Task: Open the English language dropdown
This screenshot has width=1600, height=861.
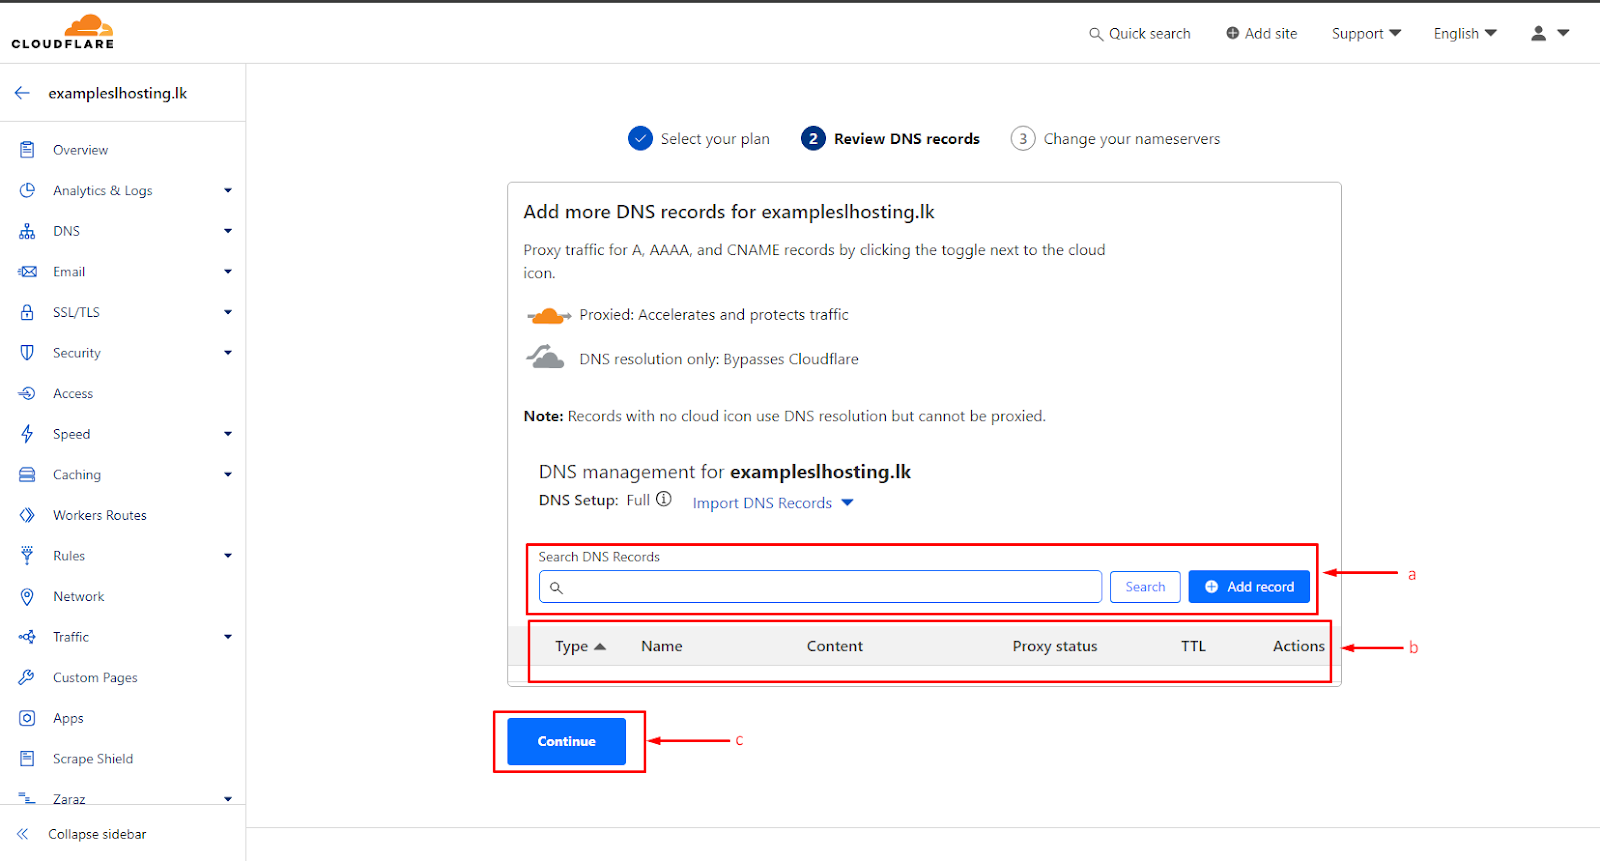Action: (1465, 33)
